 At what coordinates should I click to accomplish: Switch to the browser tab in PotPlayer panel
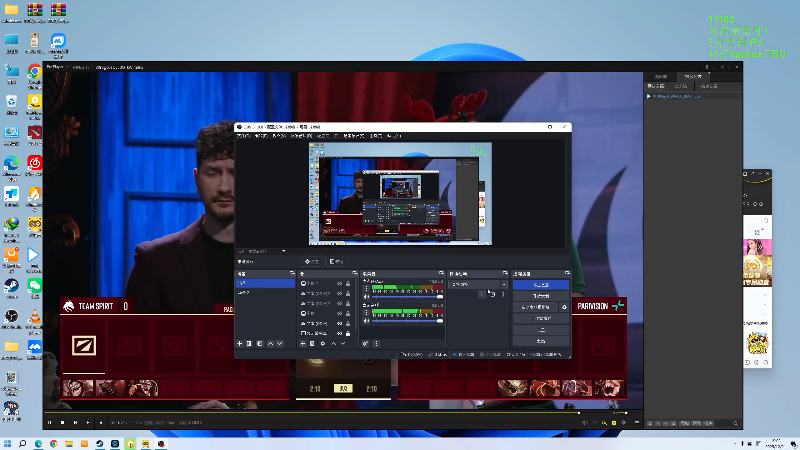click(661, 77)
